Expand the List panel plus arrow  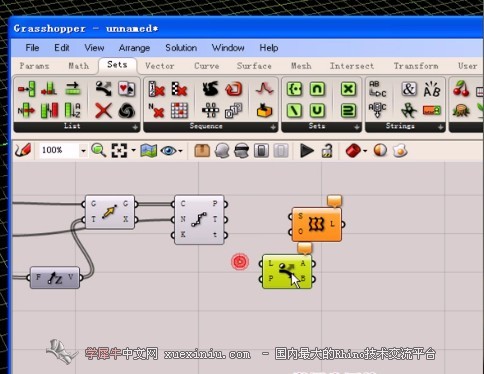tap(135, 127)
